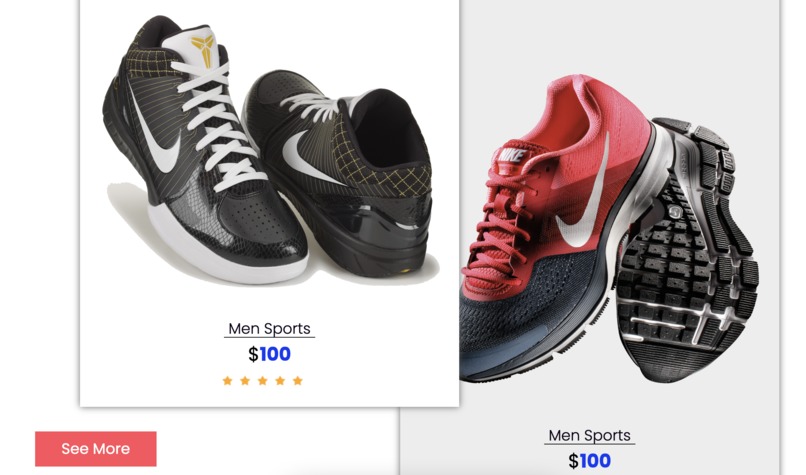The height and width of the screenshot is (475, 806).
Task: Click NIKE label on red shoe tongue
Action: [x=510, y=155]
